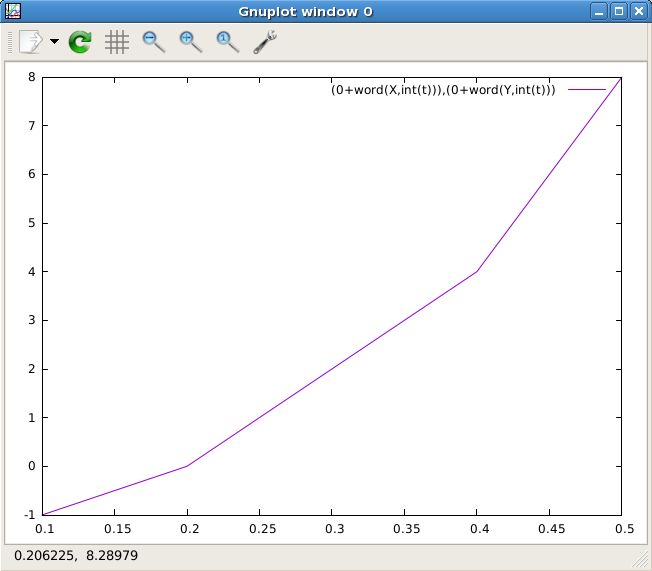Click the x-axis label 0.4
This screenshot has width=652, height=571.
(x=479, y=529)
